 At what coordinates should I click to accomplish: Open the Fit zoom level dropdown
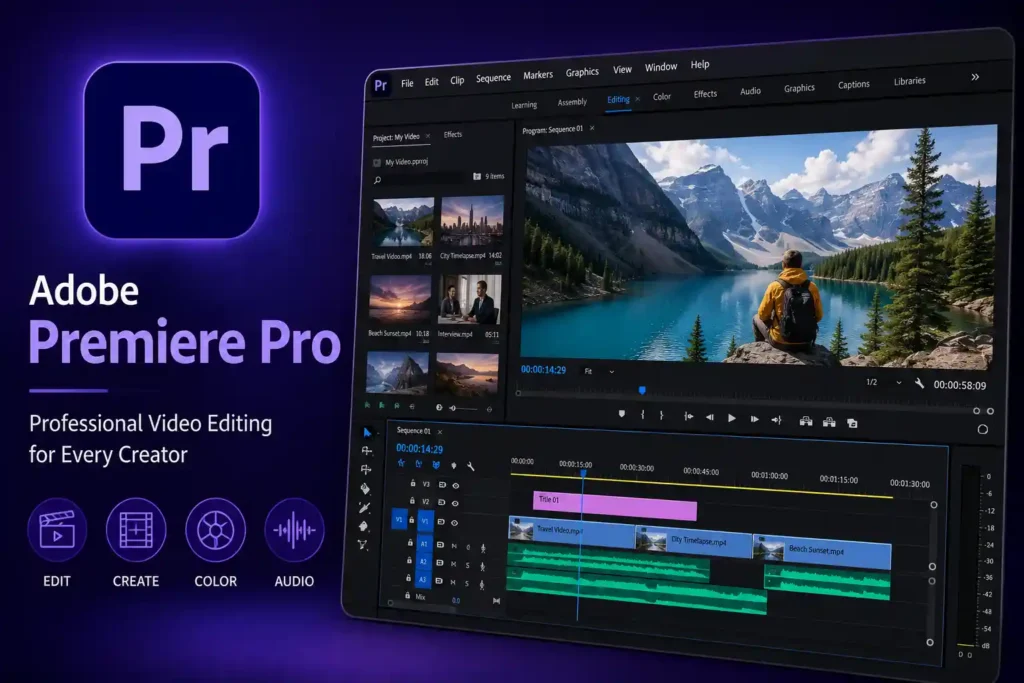(599, 371)
